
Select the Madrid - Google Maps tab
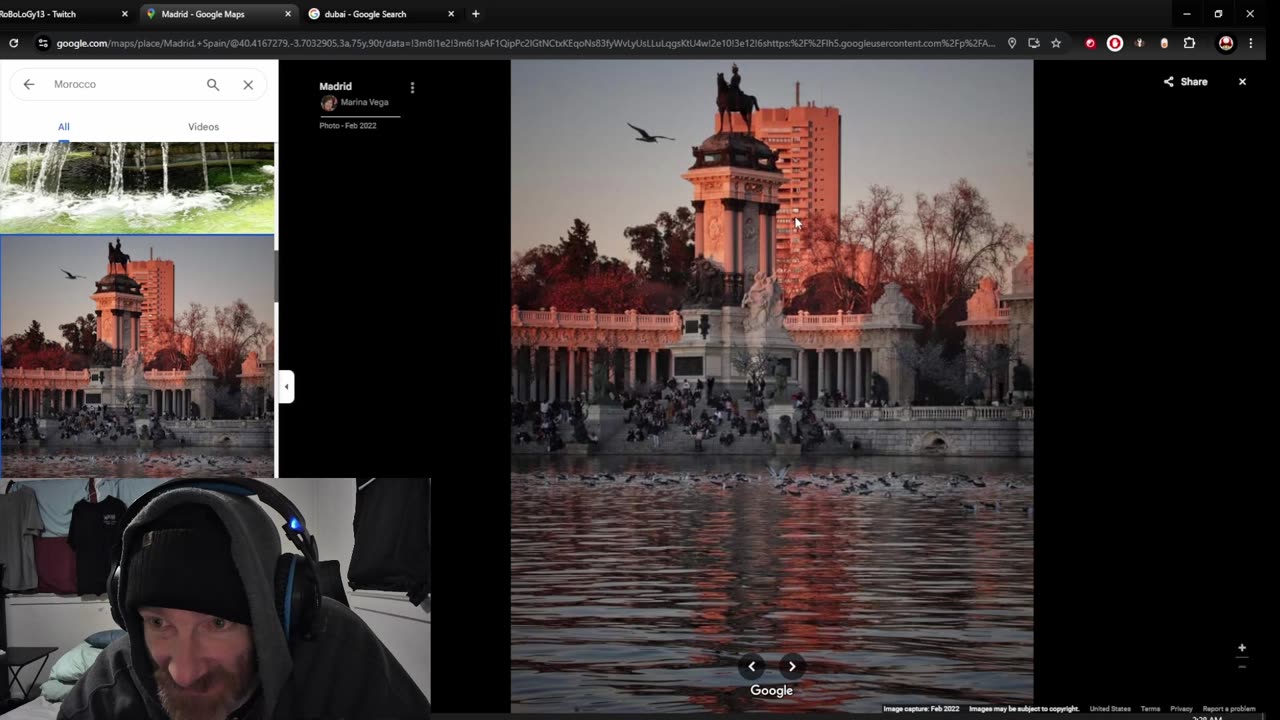218,14
